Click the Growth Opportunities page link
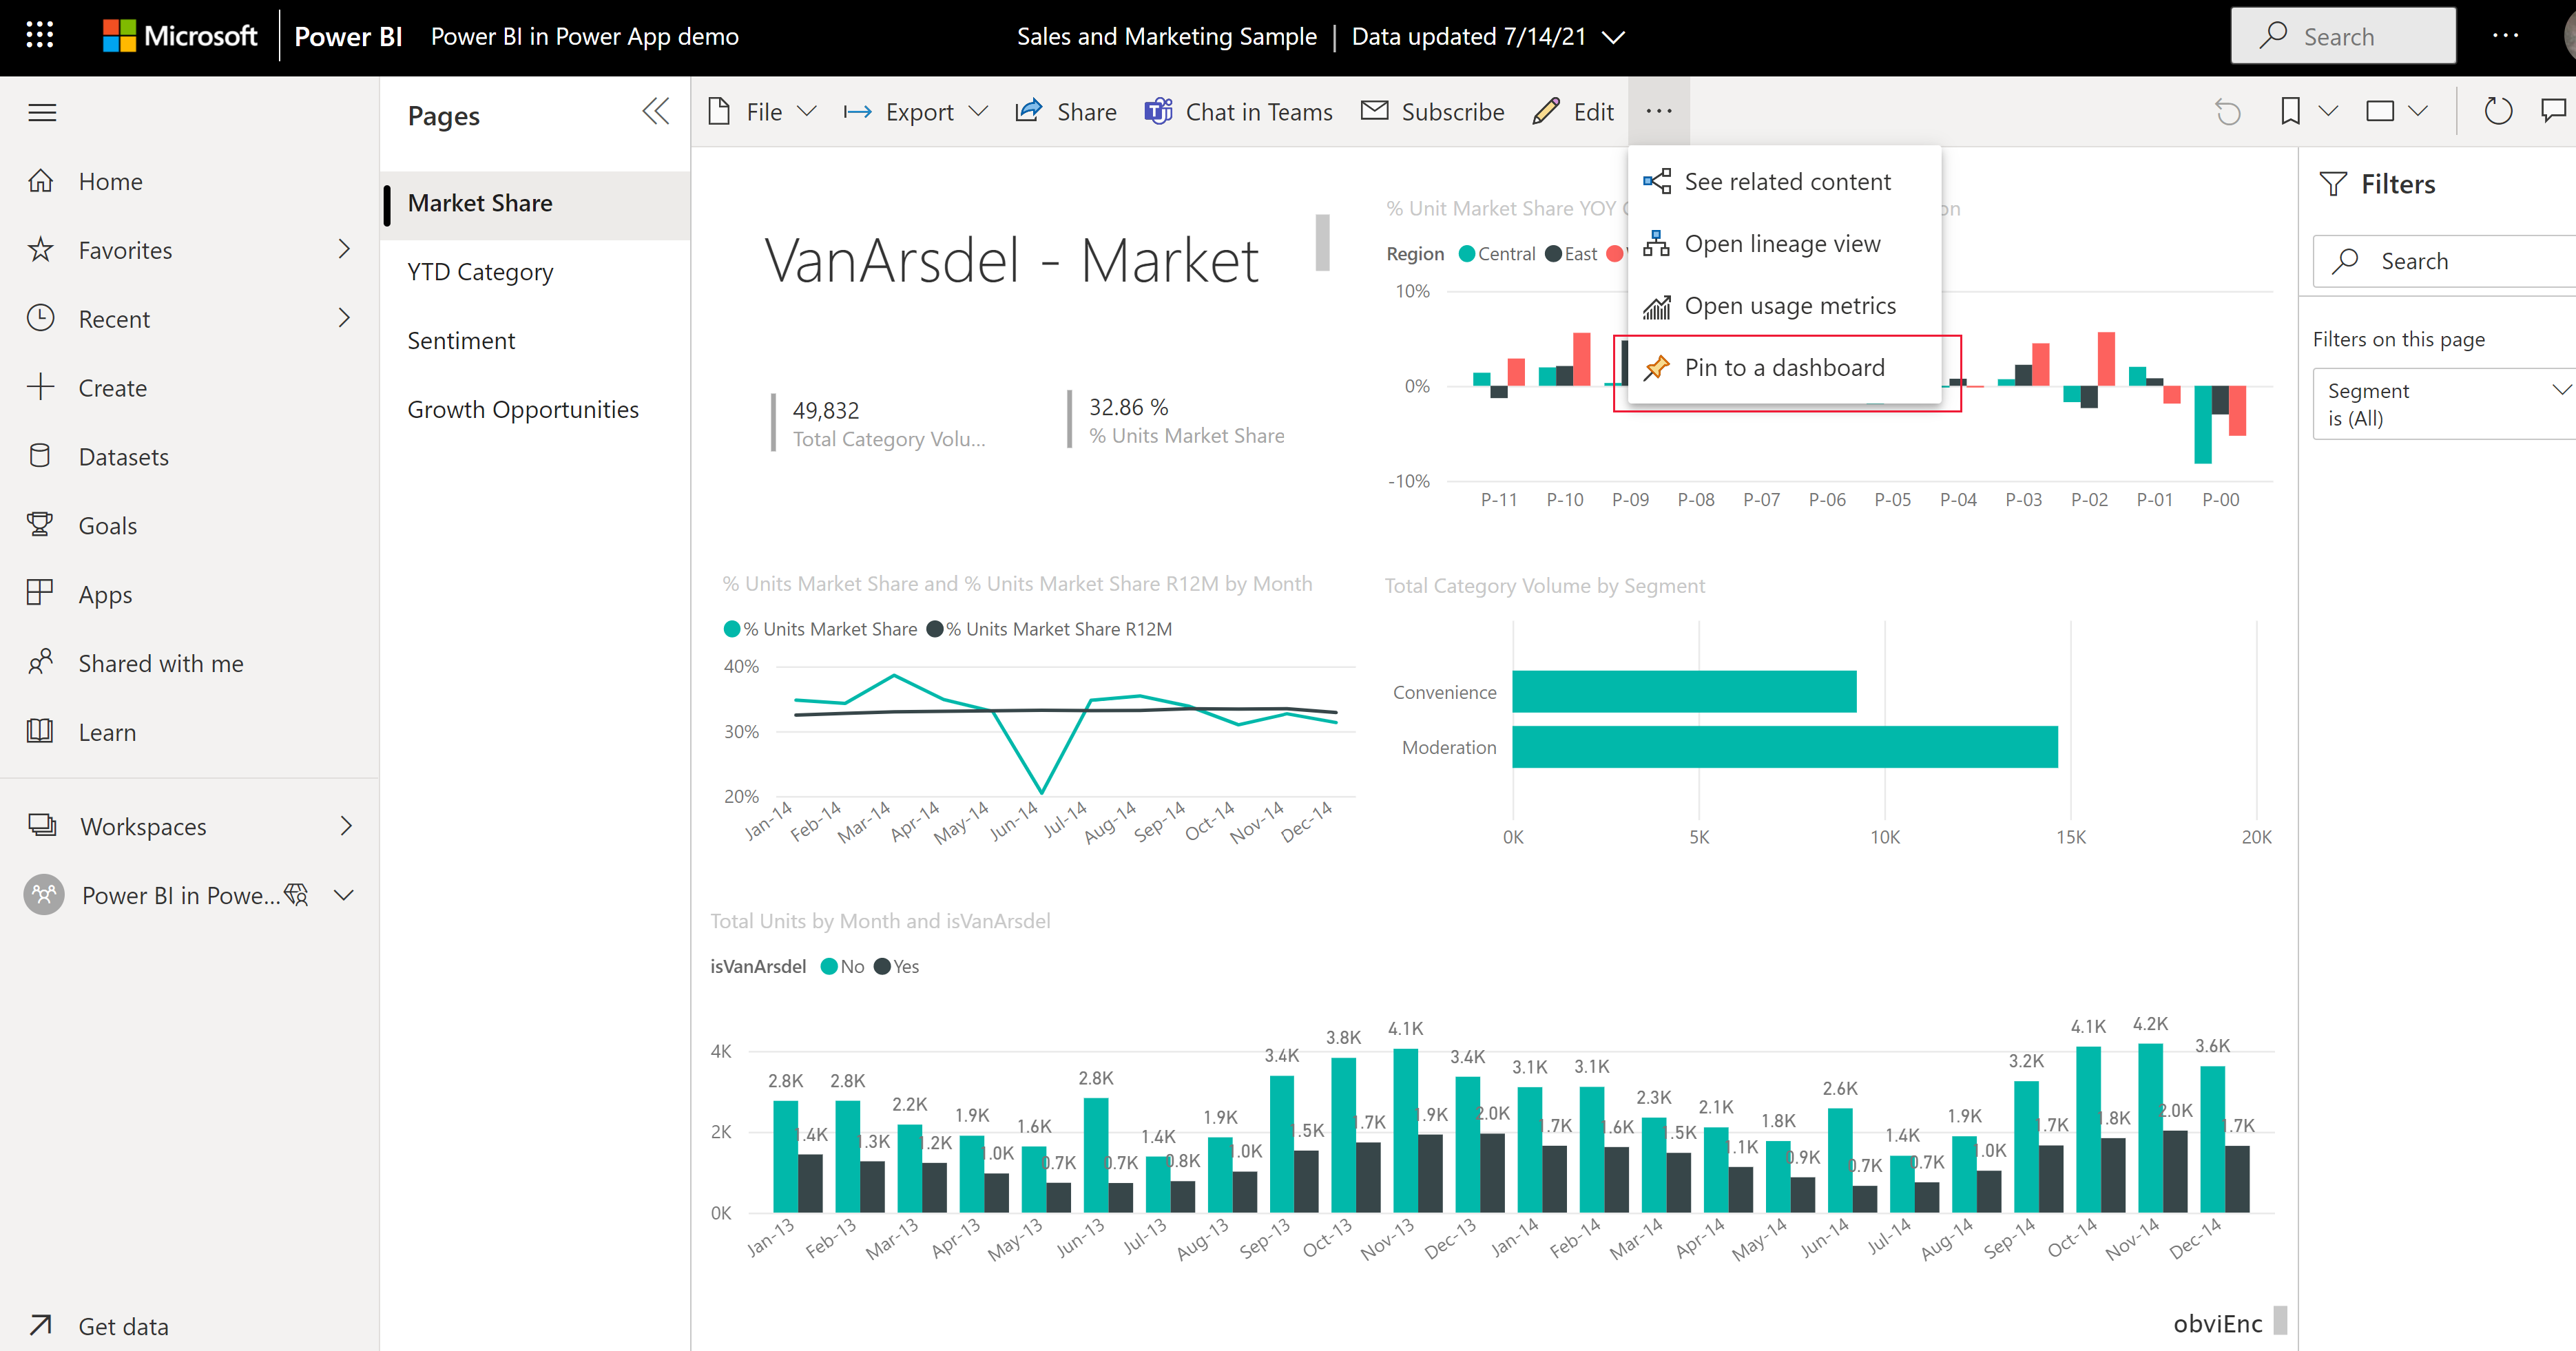Viewport: 2576px width, 1351px height. click(x=523, y=407)
